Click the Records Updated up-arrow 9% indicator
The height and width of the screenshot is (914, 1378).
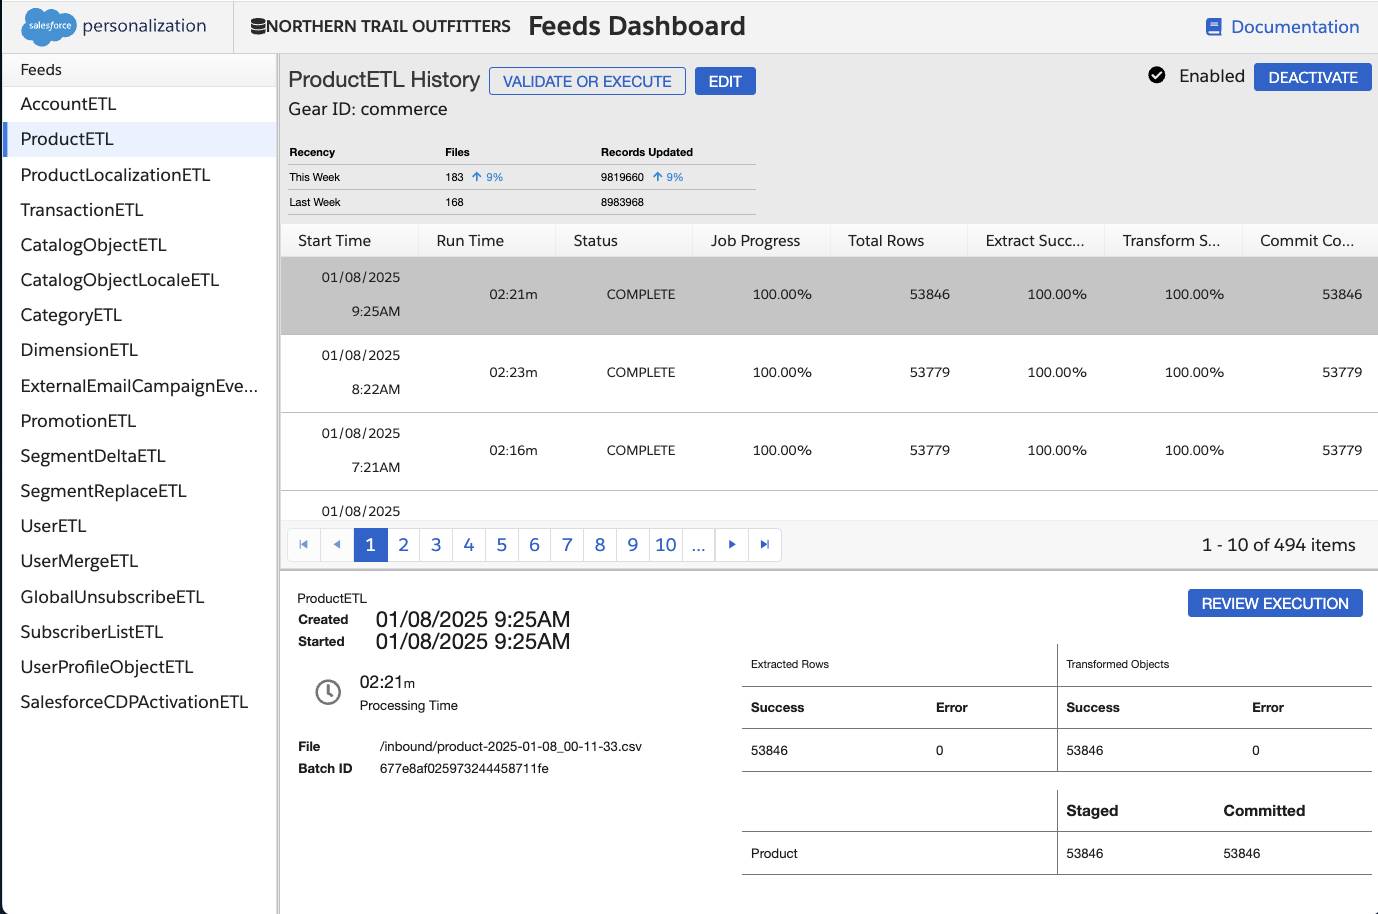coord(668,177)
